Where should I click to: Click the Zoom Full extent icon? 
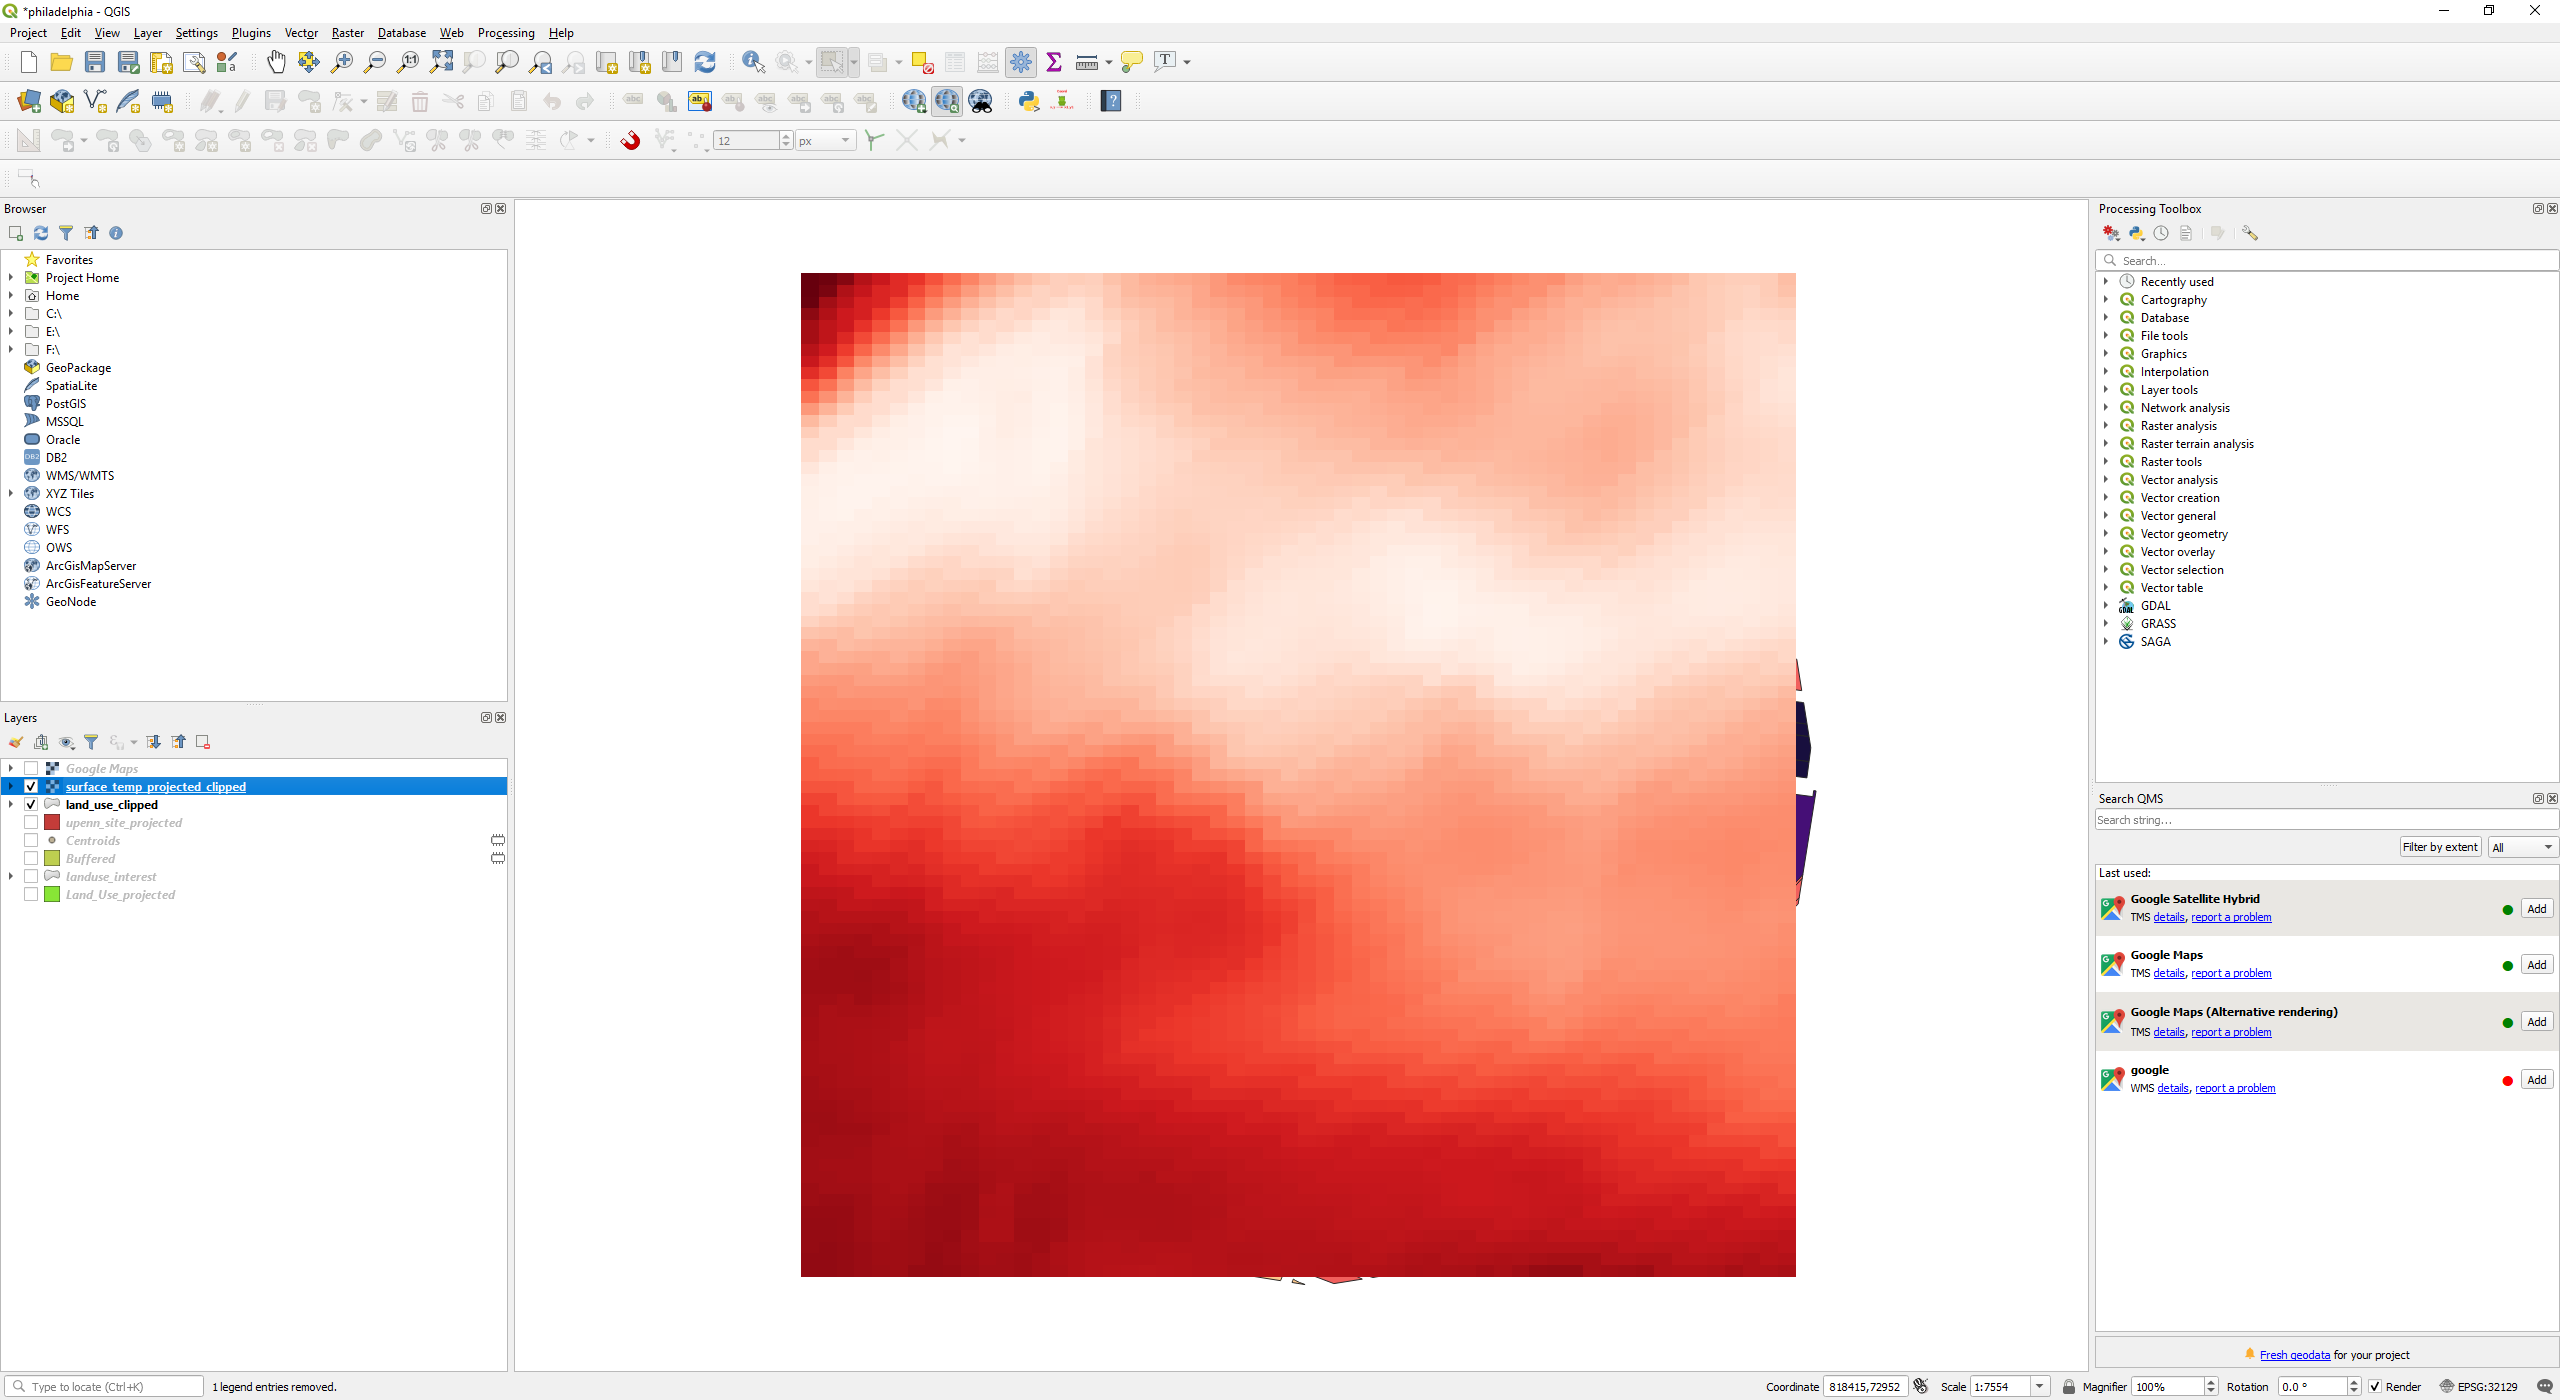[x=441, y=62]
